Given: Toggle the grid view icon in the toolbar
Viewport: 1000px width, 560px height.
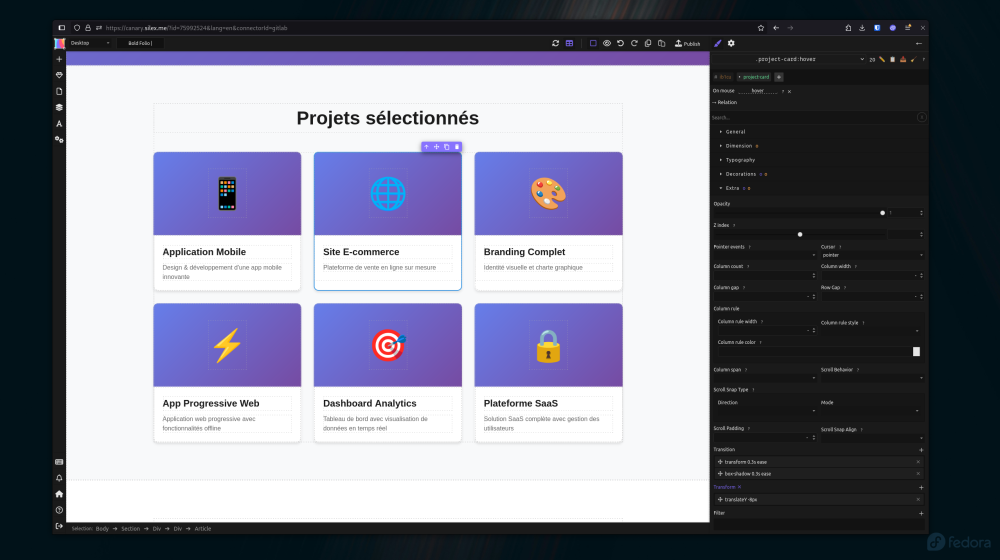Looking at the screenshot, I should coord(569,43).
